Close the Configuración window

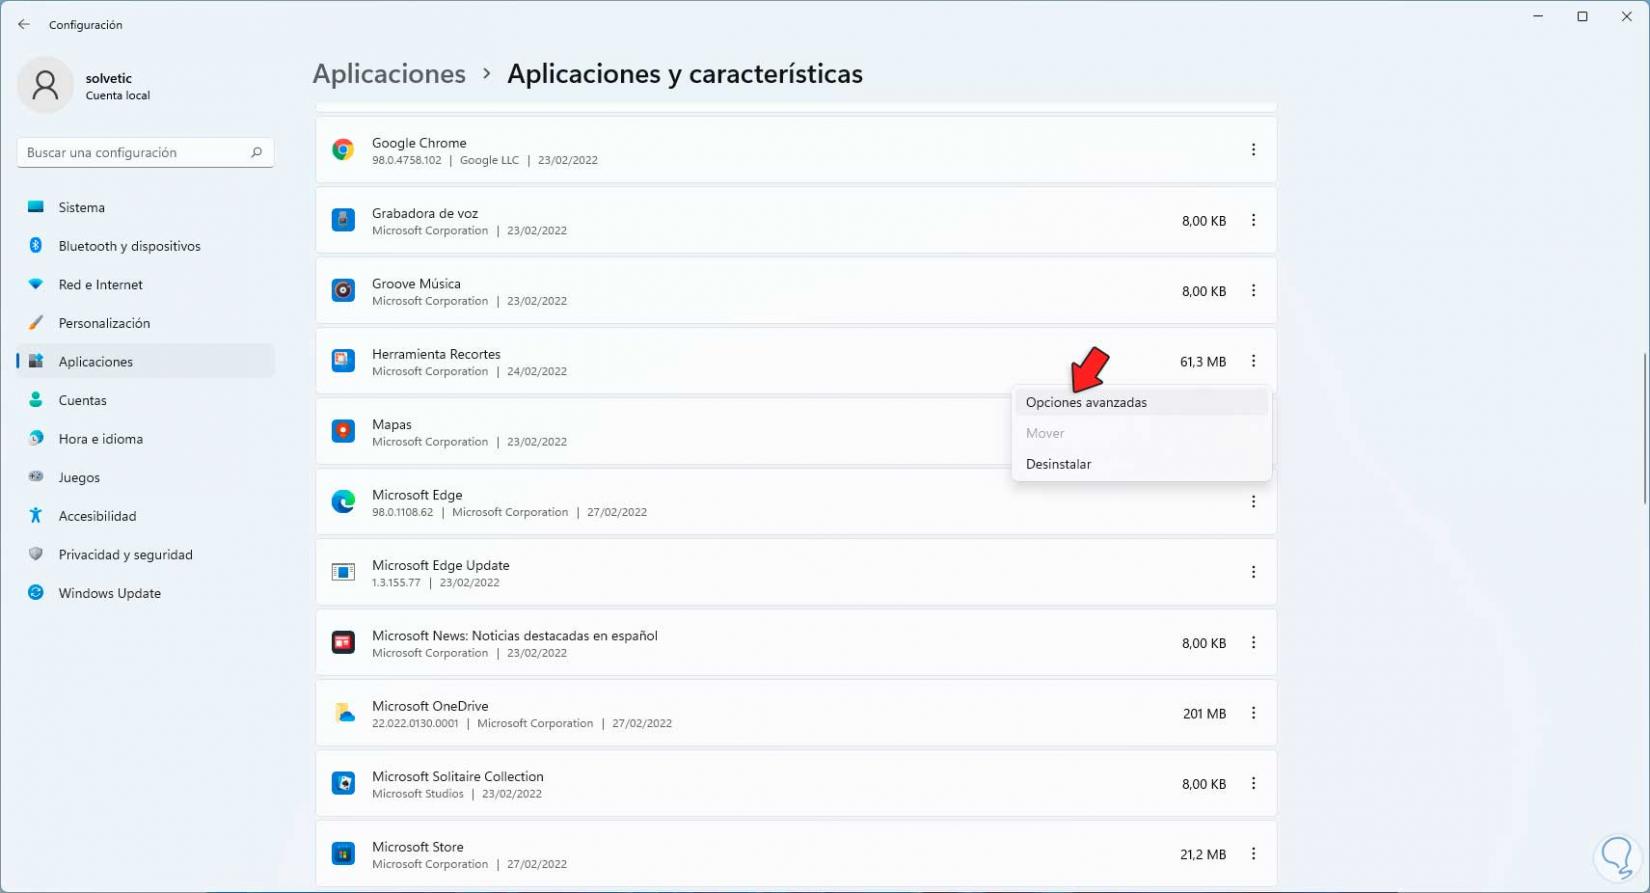pos(1627,17)
